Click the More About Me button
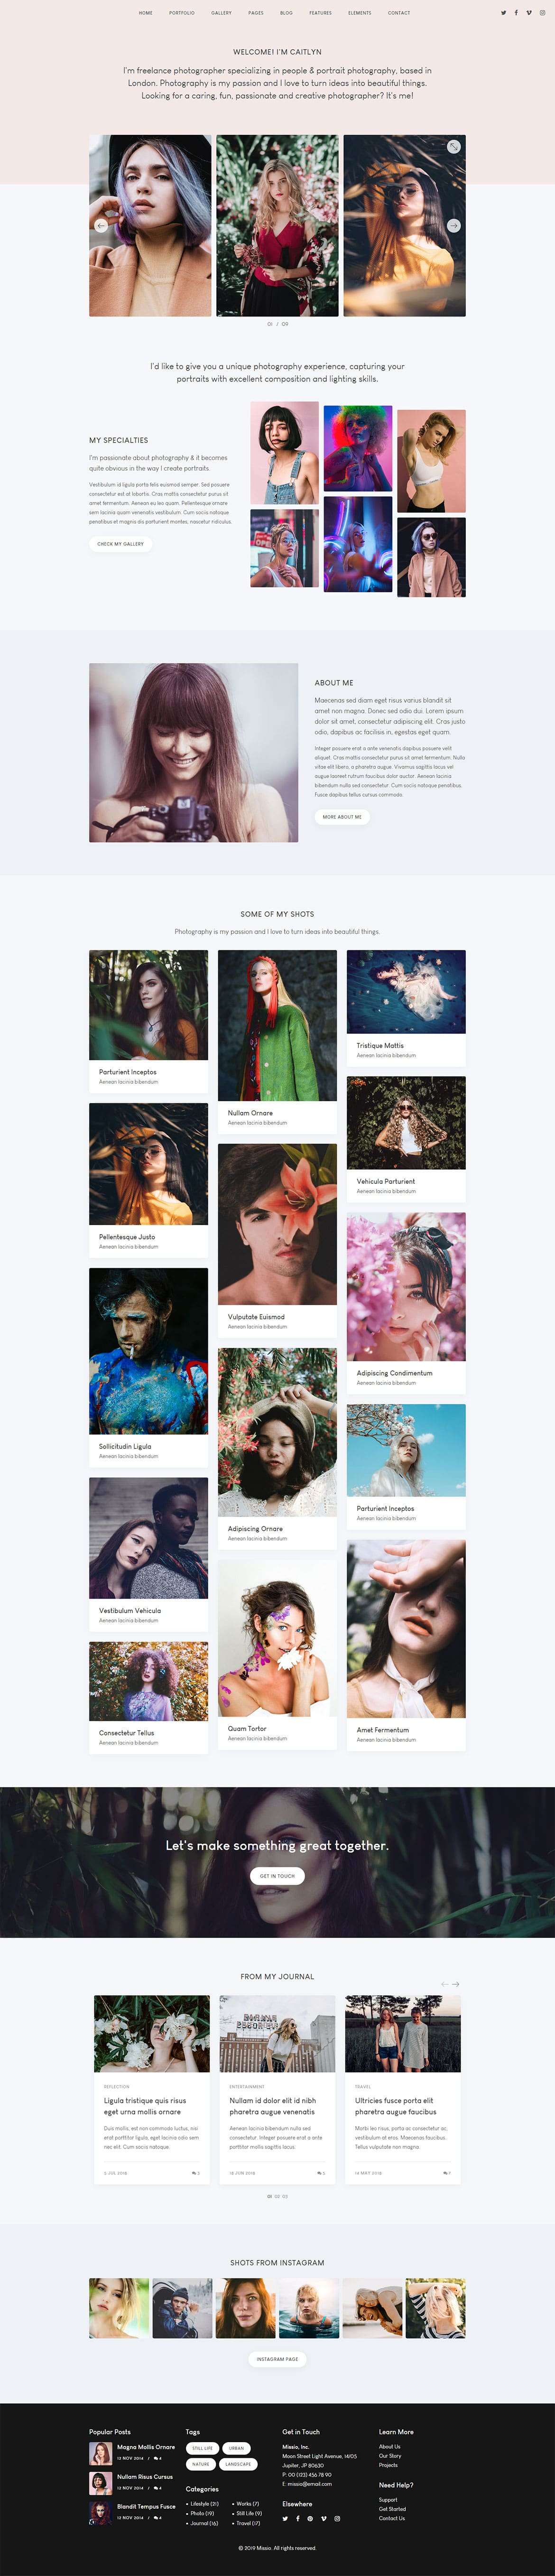 coord(342,817)
